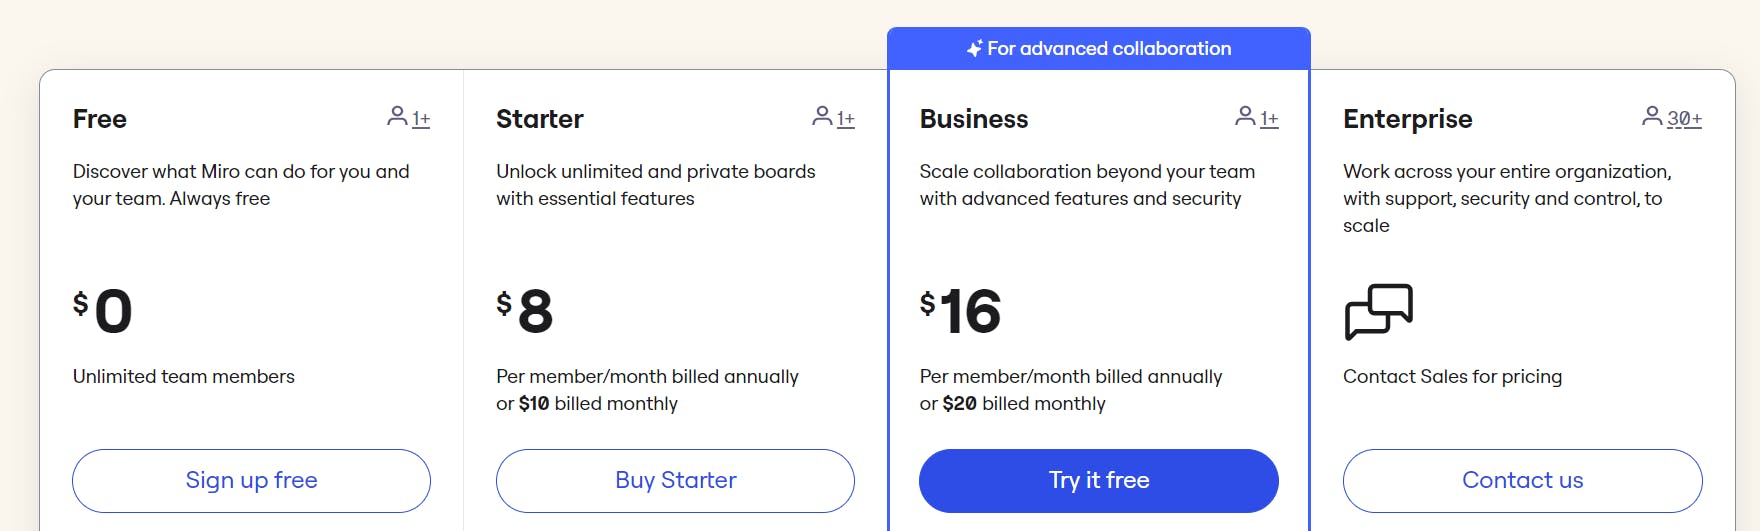Select the Business plan heading

click(973, 119)
